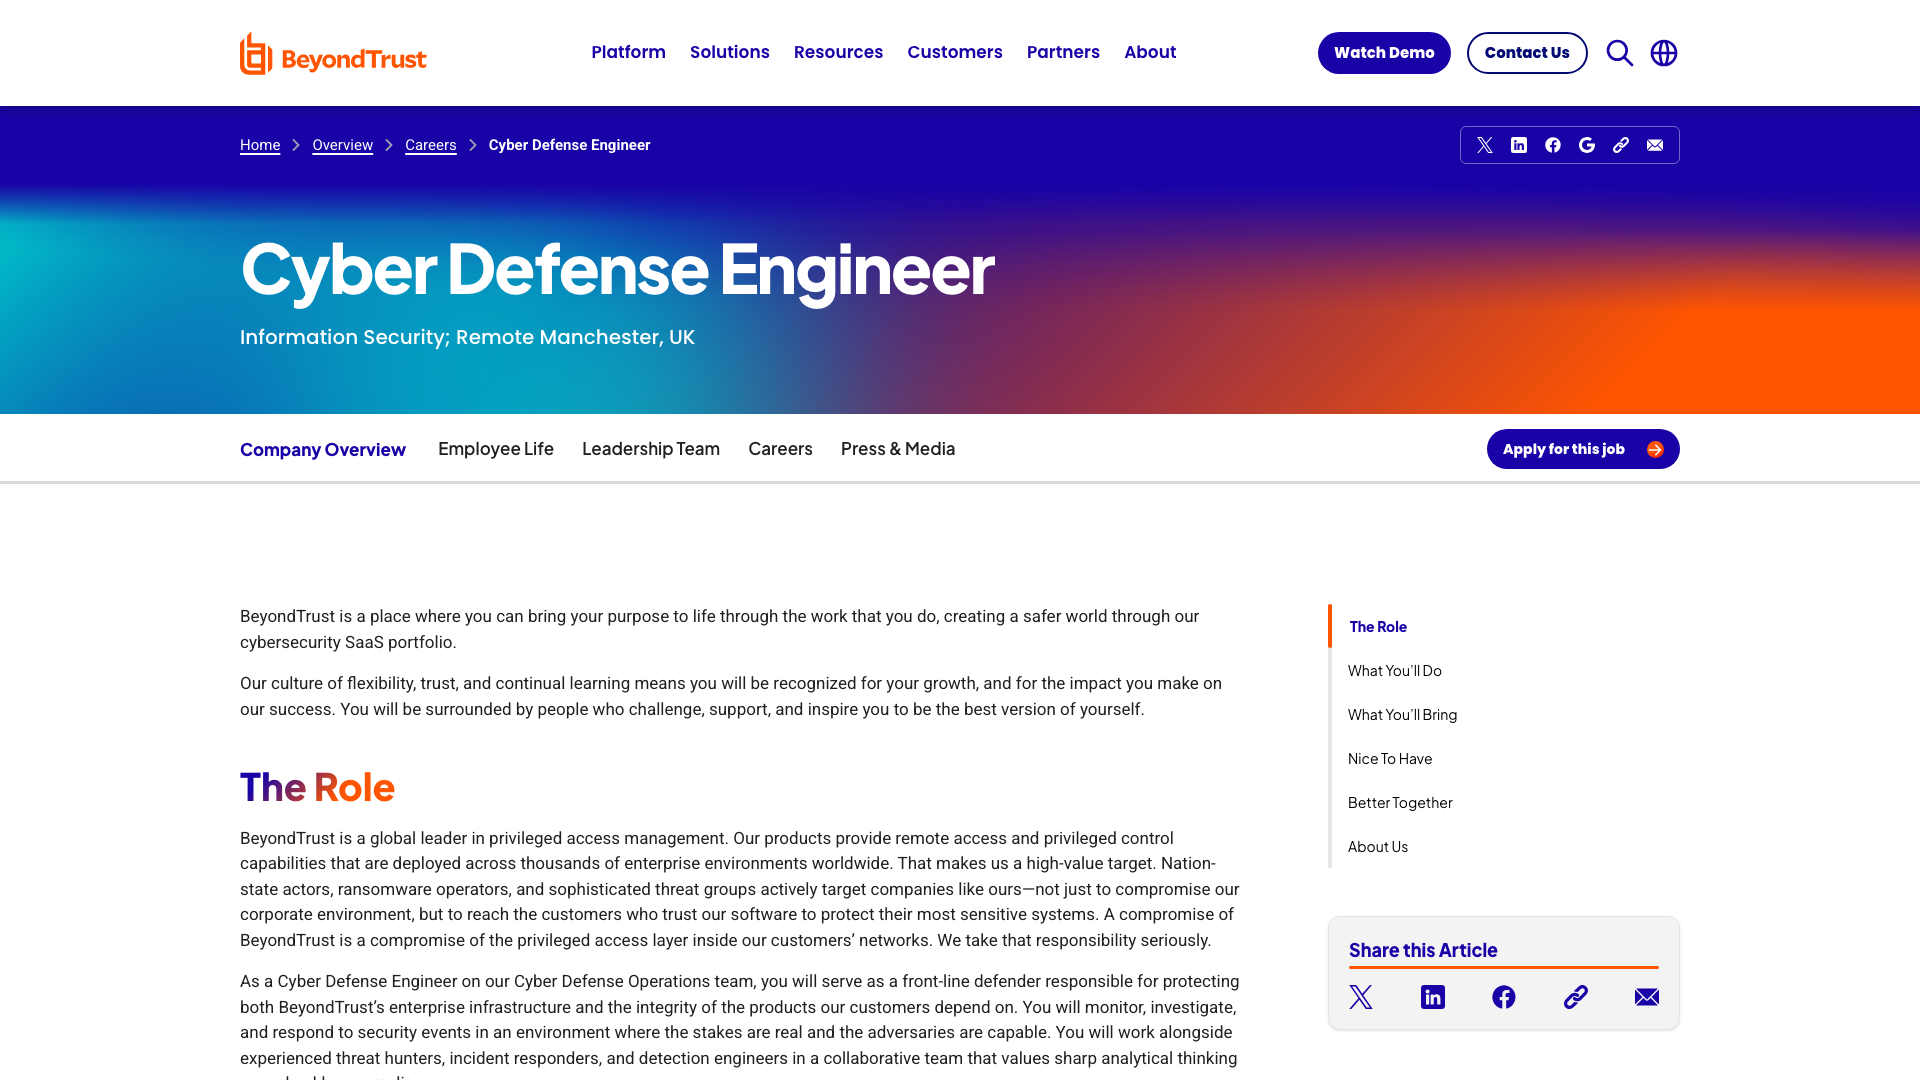Click the BeyondTrust logo
The height and width of the screenshot is (1080, 1920).
(x=333, y=54)
